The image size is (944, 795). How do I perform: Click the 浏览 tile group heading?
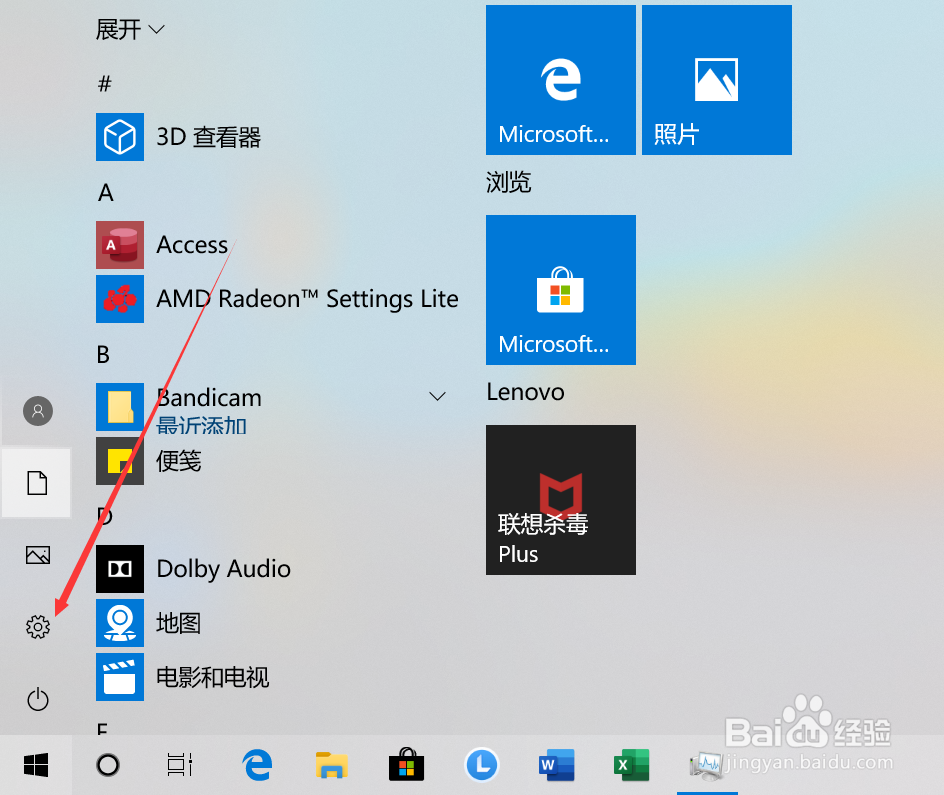pyautogui.click(x=508, y=182)
